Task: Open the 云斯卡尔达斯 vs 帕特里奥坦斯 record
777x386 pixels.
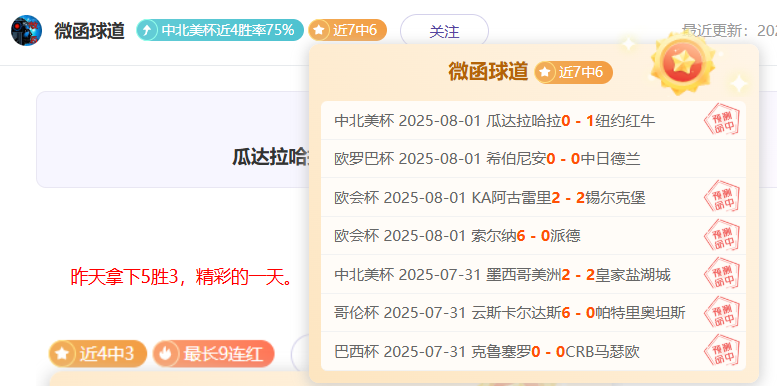Action: [x=533, y=313]
